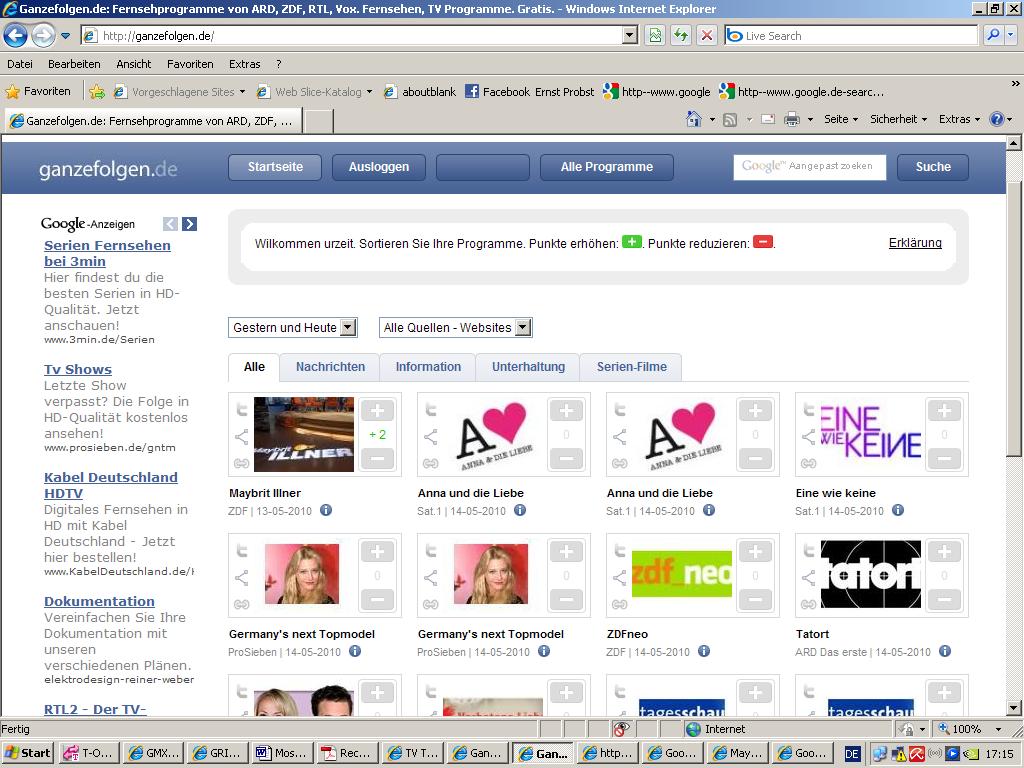Image resolution: width=1024 pixels, height=768 pixels.
Task: Click the TV T... taskbar button
Action: [413, 753]
